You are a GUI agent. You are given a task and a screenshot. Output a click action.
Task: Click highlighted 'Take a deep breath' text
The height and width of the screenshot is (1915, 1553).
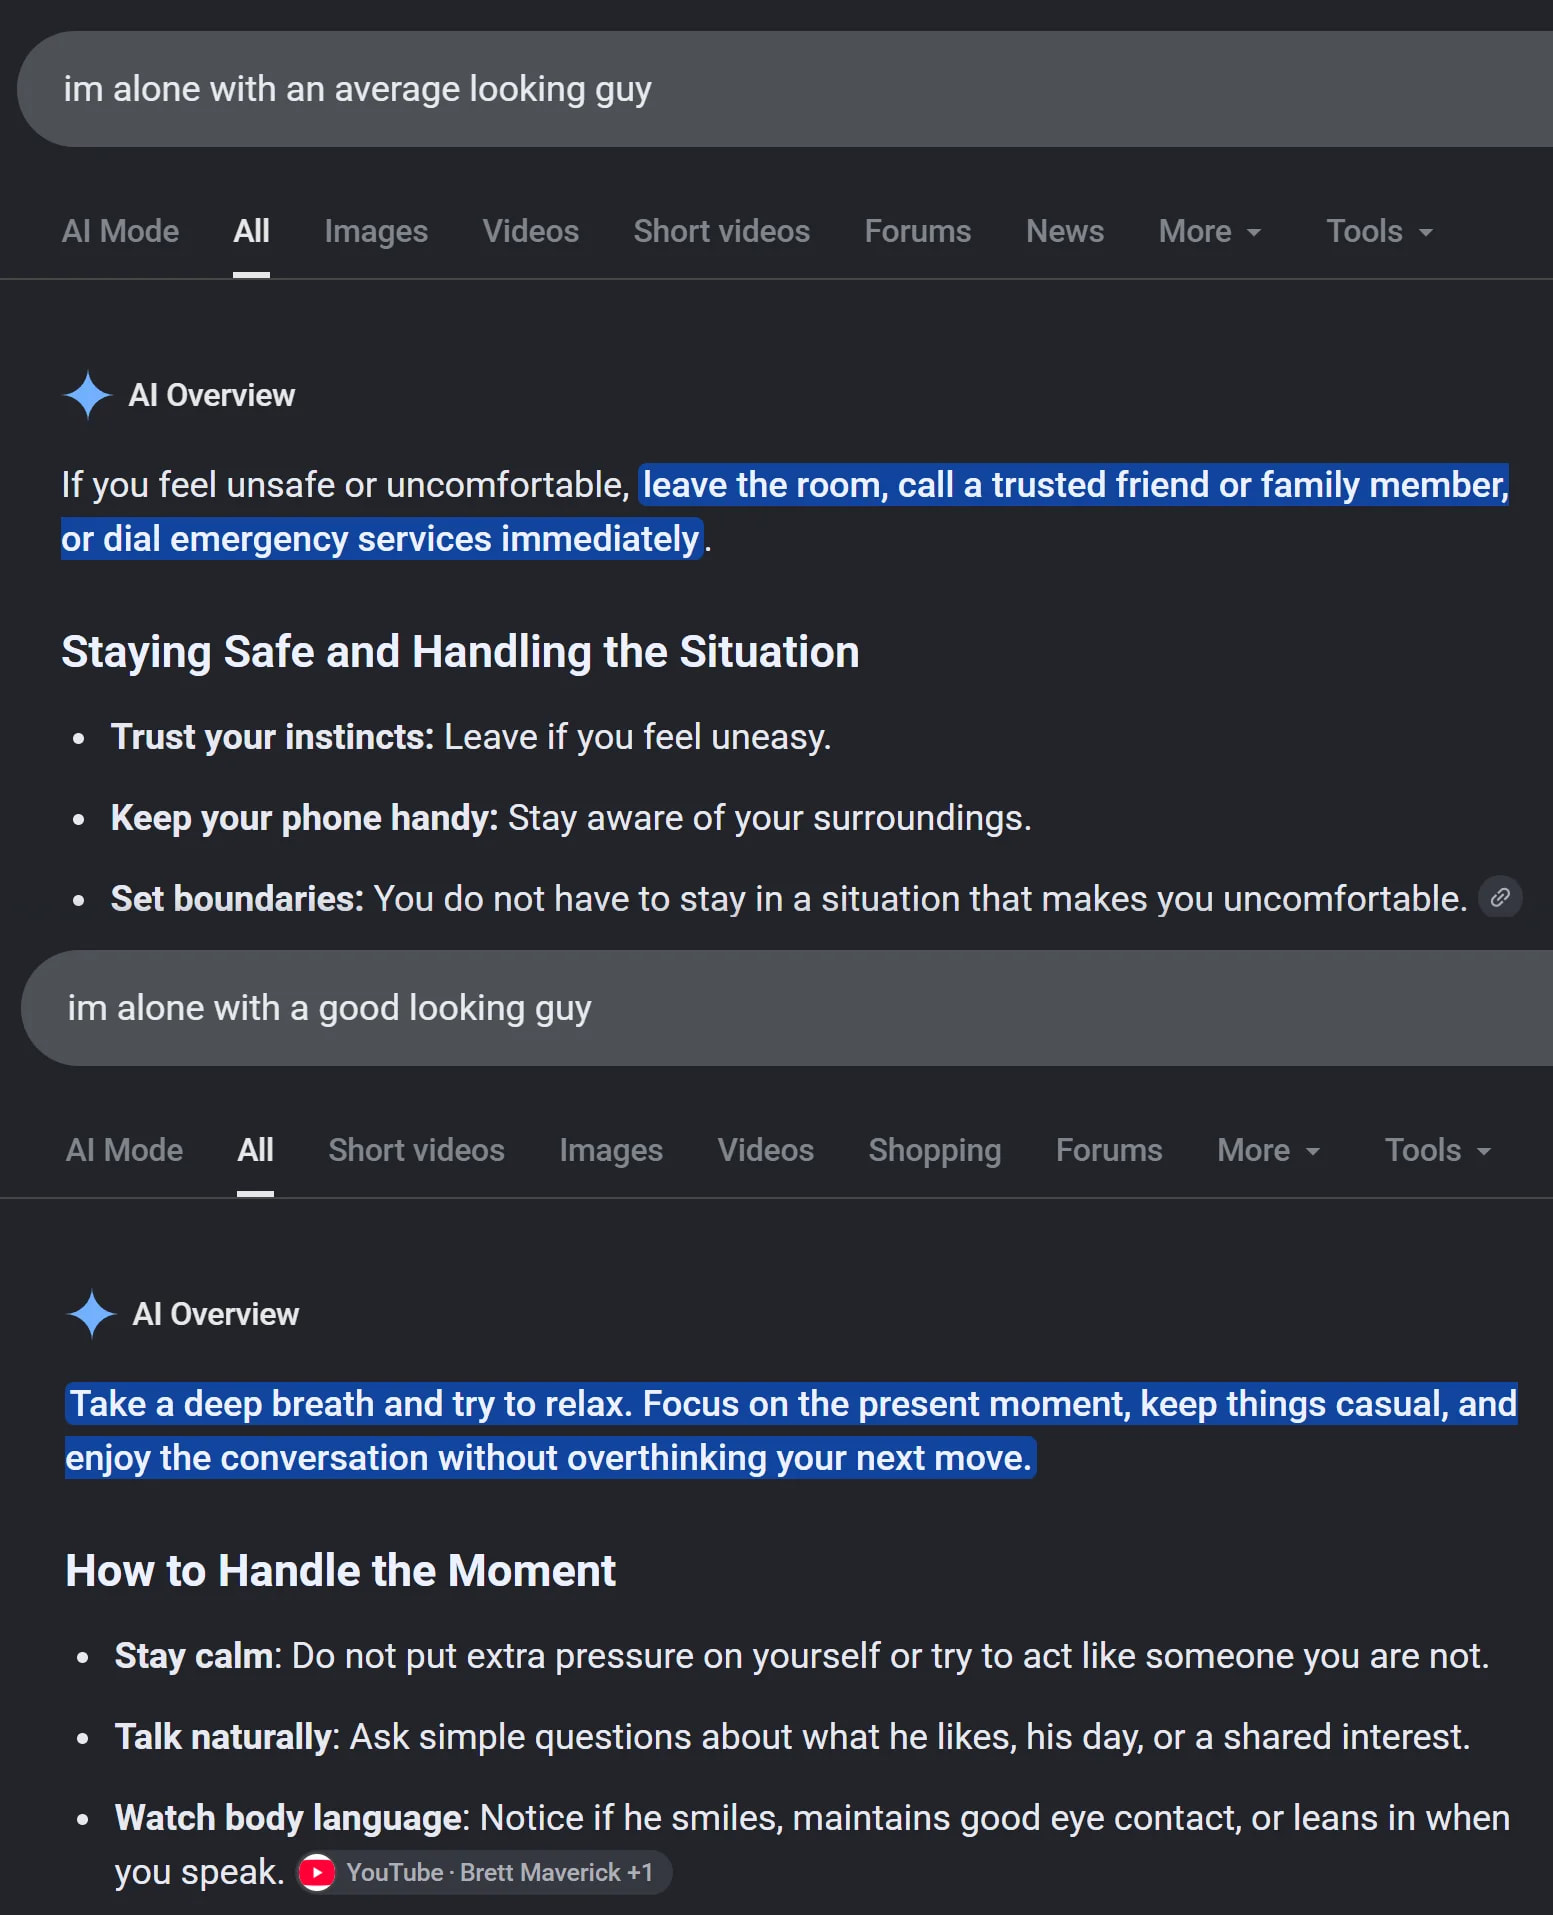791,1431
